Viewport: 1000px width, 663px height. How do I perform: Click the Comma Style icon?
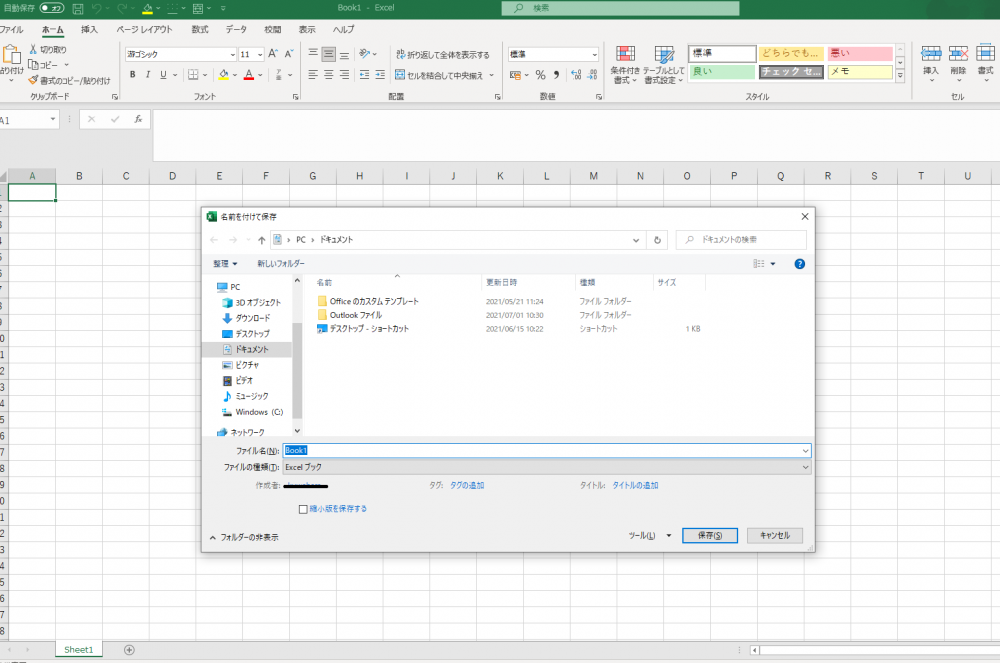557,75
